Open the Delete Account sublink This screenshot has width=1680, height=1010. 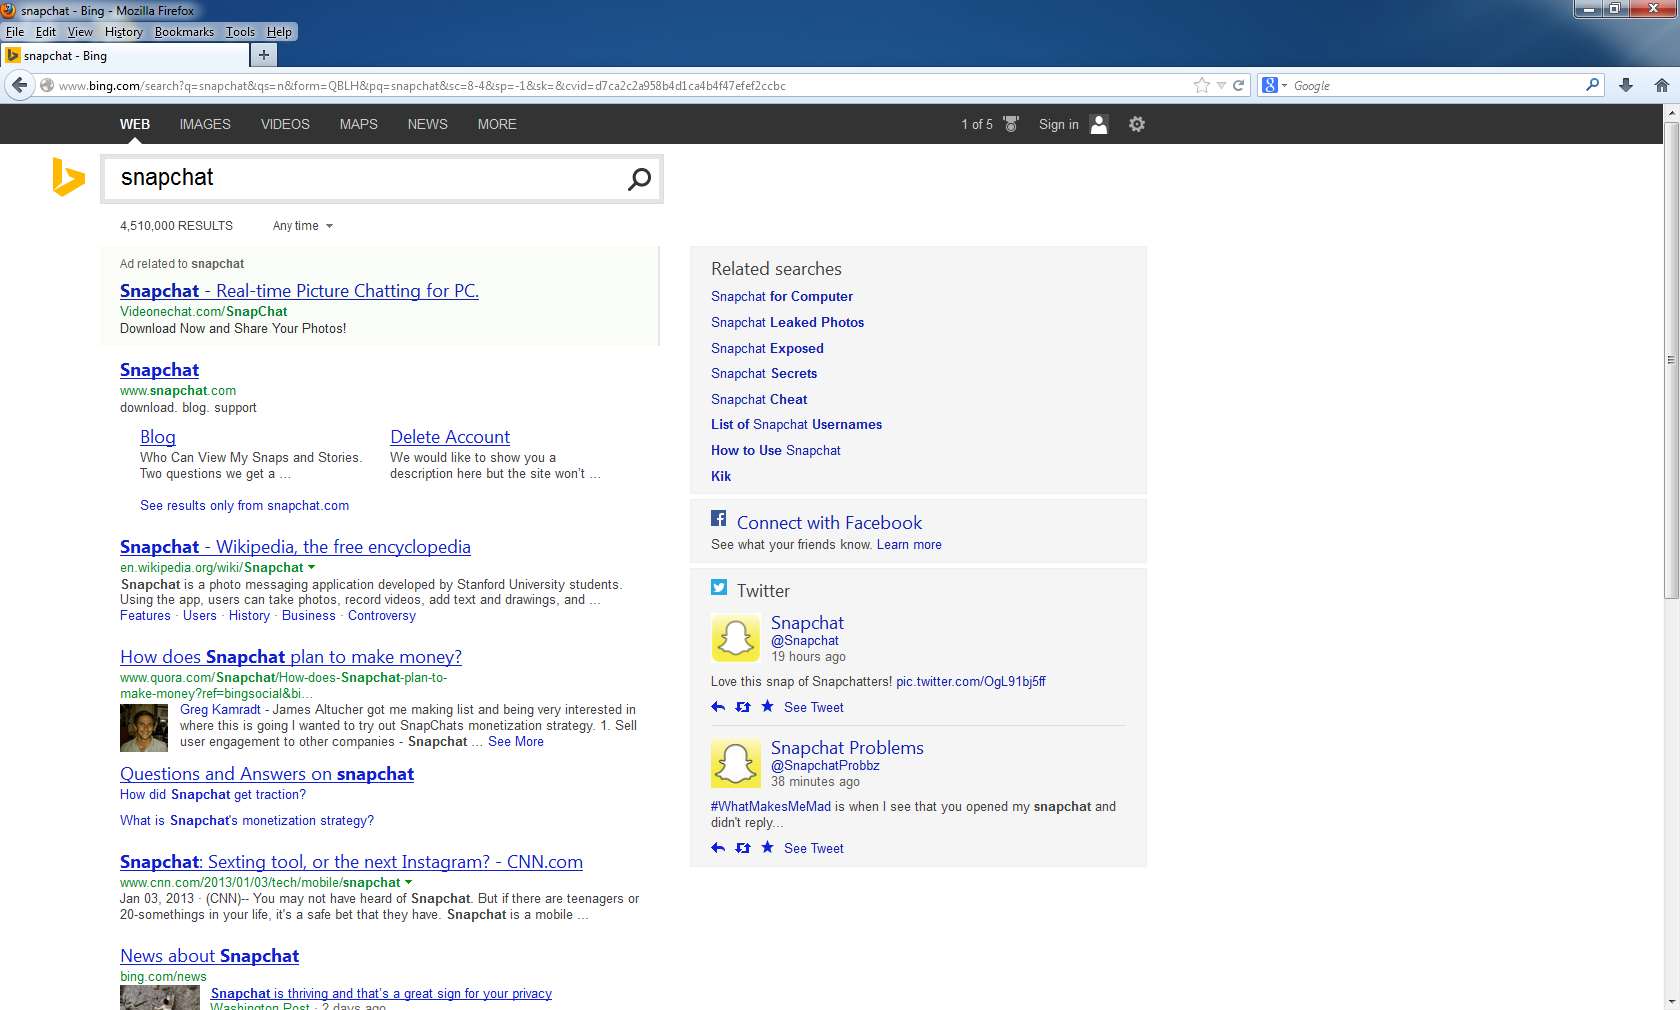pyautogui.click(x=450, y=437)
